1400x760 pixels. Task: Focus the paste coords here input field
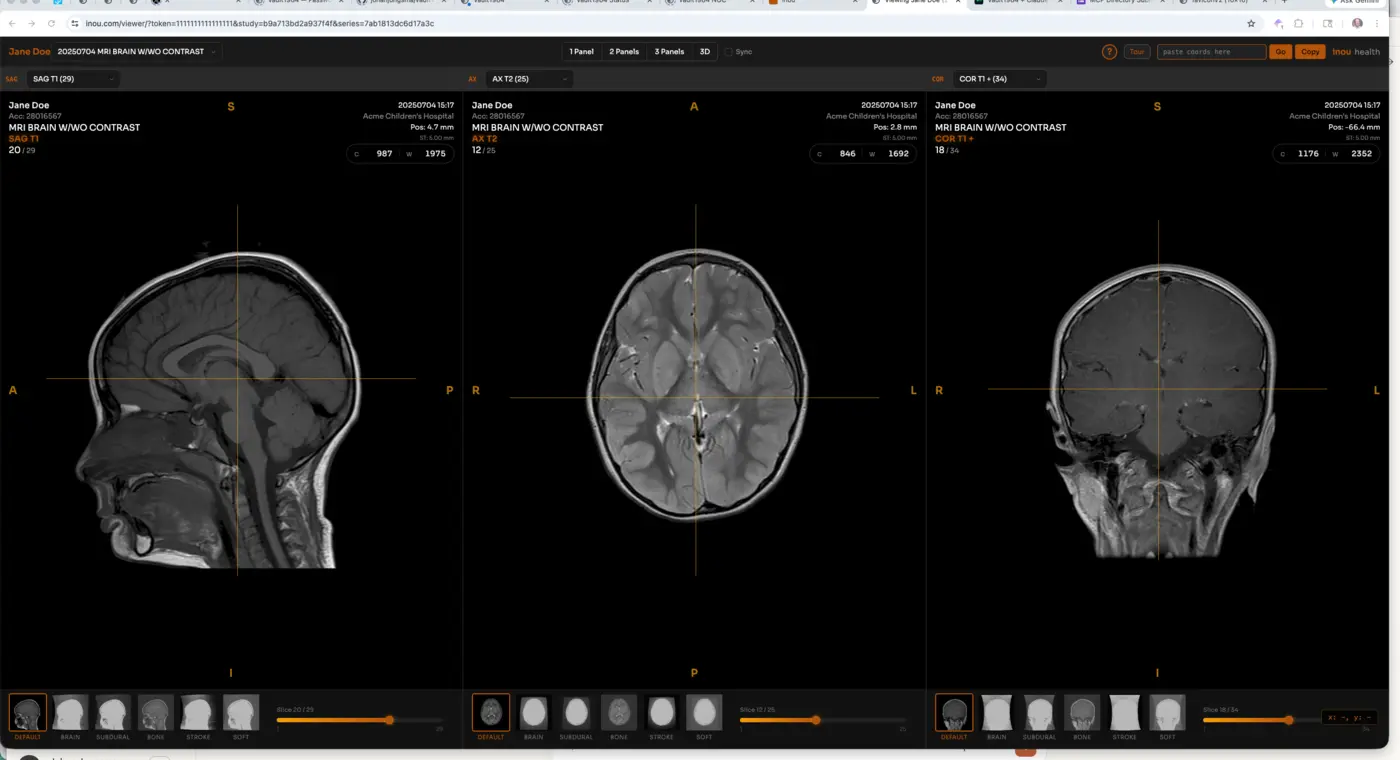point(1210,52)
